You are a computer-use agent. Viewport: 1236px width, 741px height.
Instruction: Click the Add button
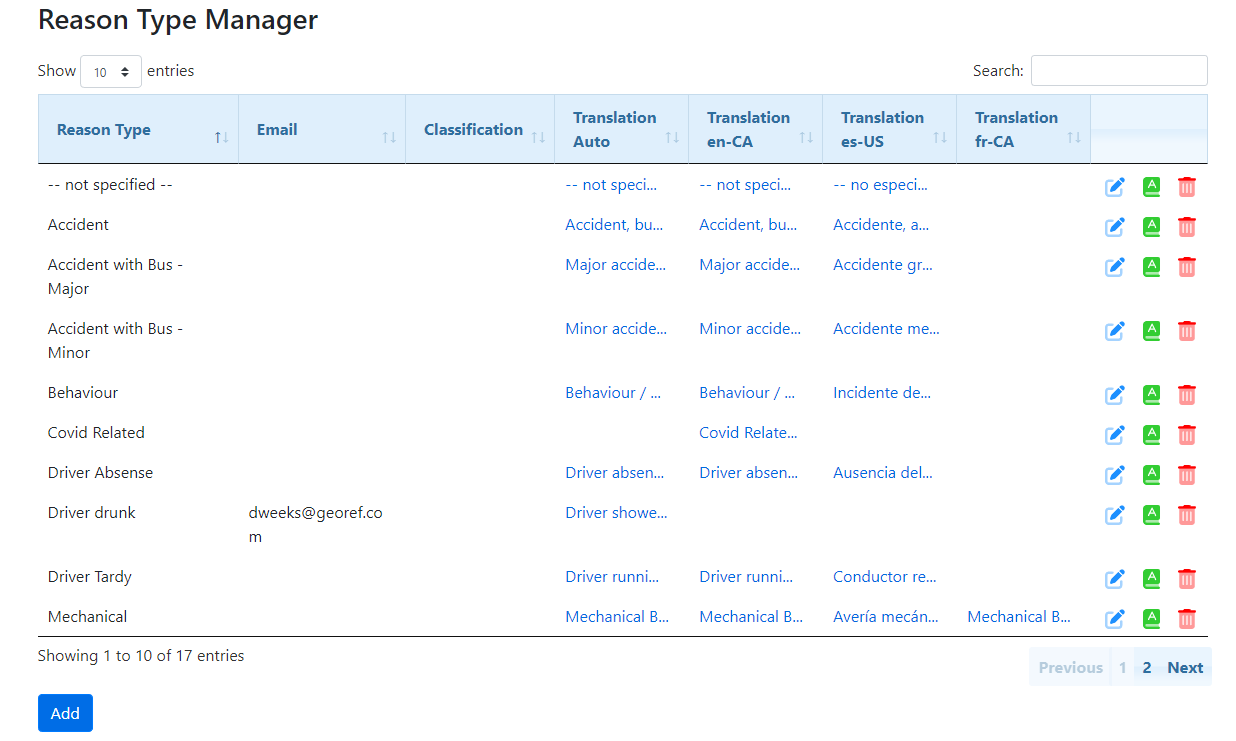point(65,713)
